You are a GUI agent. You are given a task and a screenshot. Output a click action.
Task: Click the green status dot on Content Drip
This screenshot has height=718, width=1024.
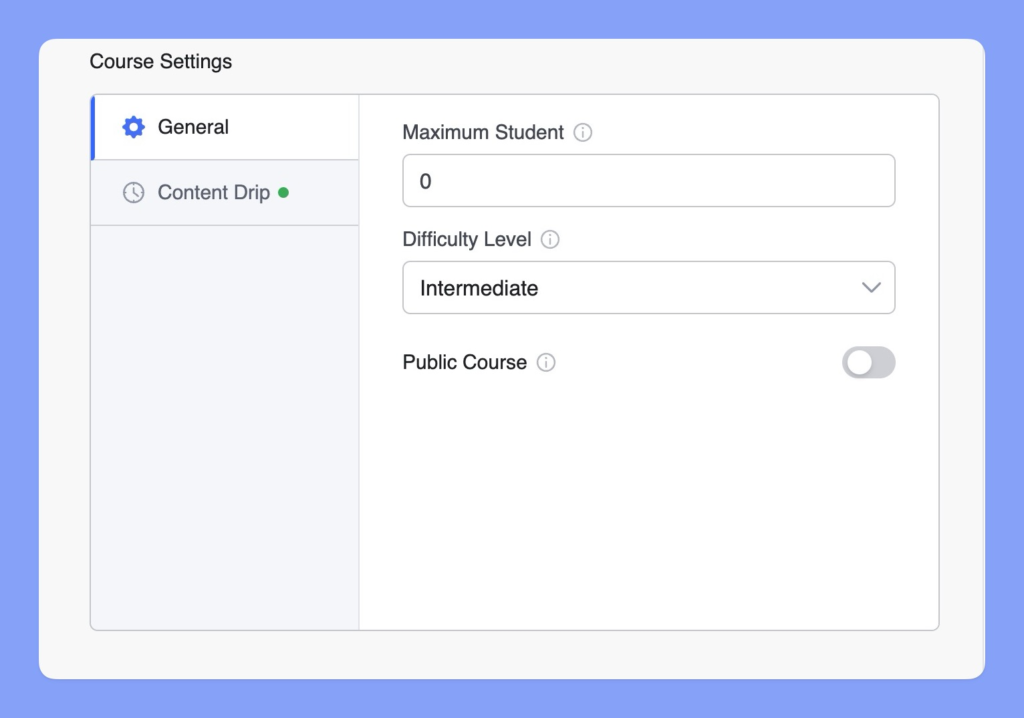[x=283, y=192]
